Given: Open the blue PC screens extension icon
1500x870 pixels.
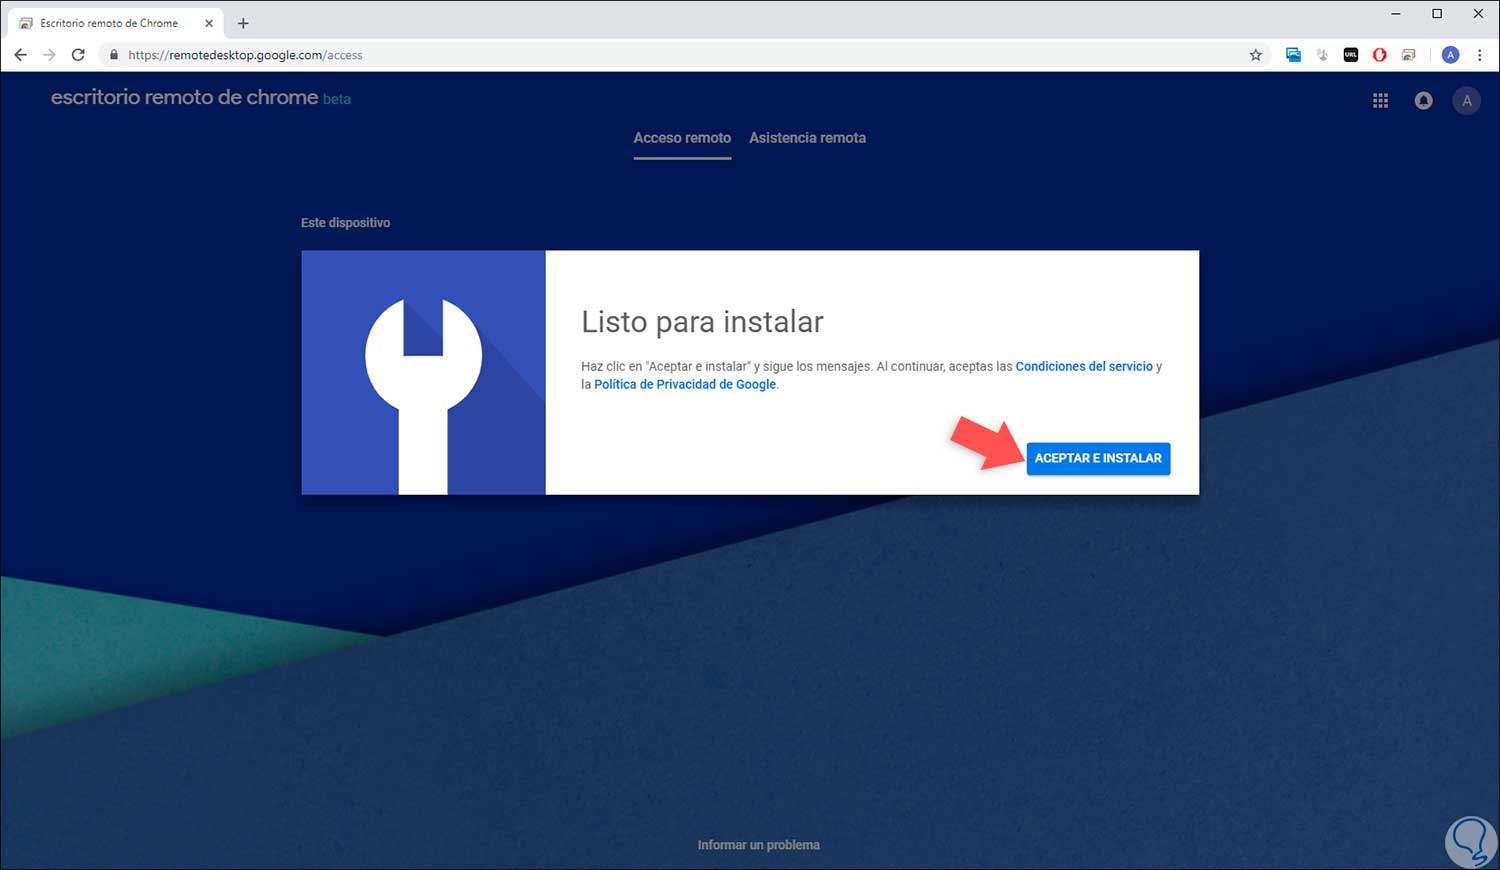Looking at the screenshot, I should tap(1293, 55).
